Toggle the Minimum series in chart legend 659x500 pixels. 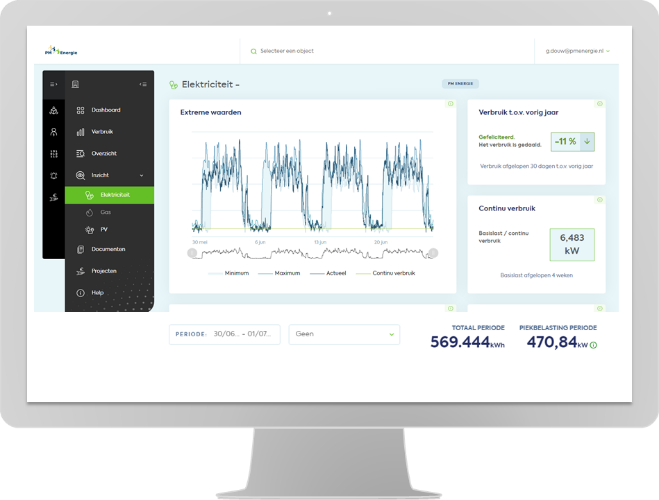[x=230, y=273]
